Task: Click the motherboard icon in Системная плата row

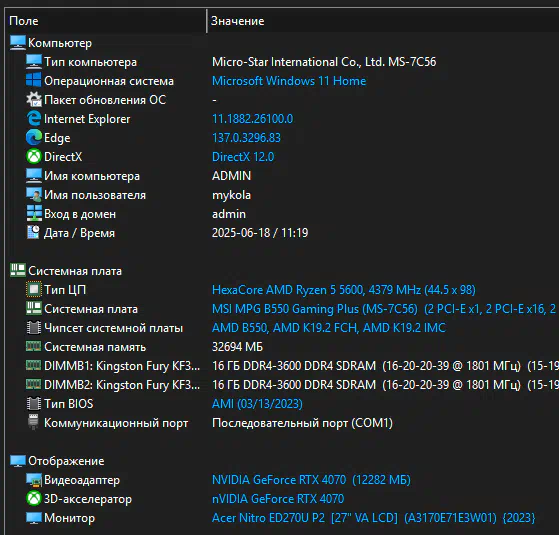Action: pyautogui.click(x=34, y=309)
